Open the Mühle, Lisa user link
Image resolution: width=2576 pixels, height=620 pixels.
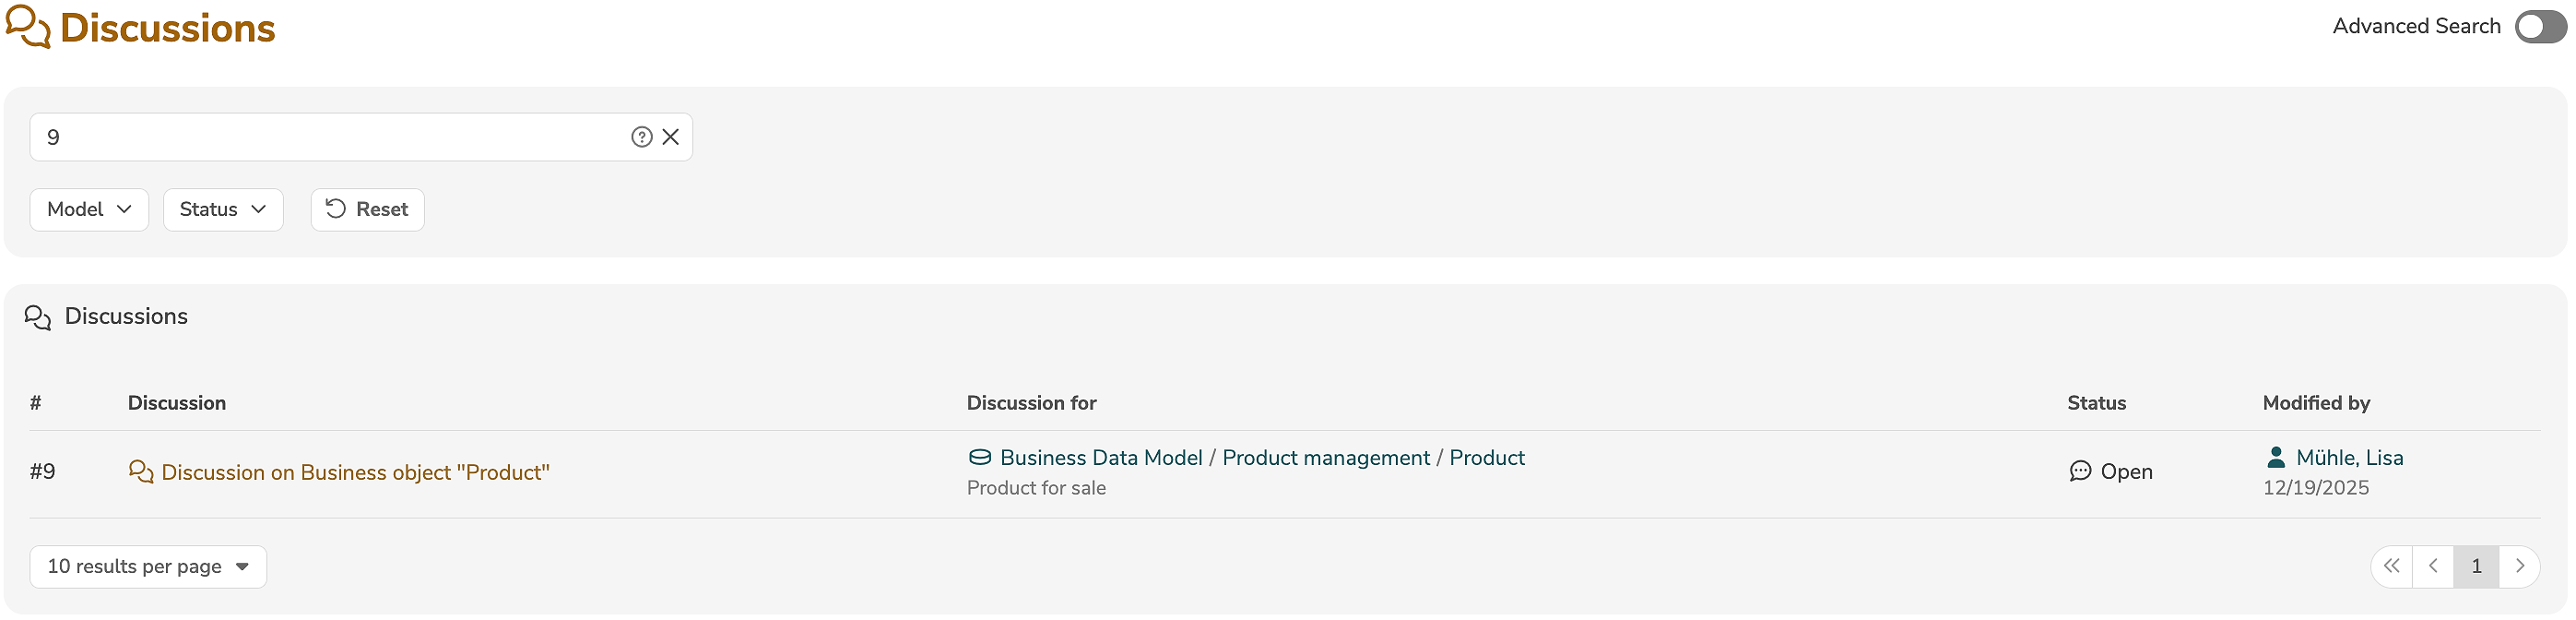coord(2349,458)
